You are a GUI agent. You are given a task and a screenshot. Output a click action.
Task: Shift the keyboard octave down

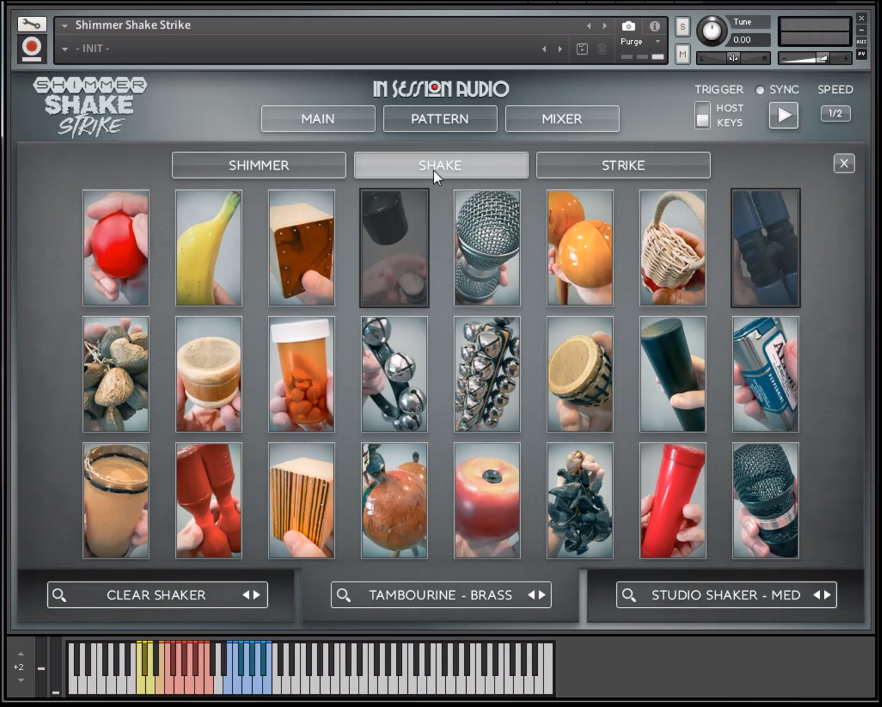(21, 680)
